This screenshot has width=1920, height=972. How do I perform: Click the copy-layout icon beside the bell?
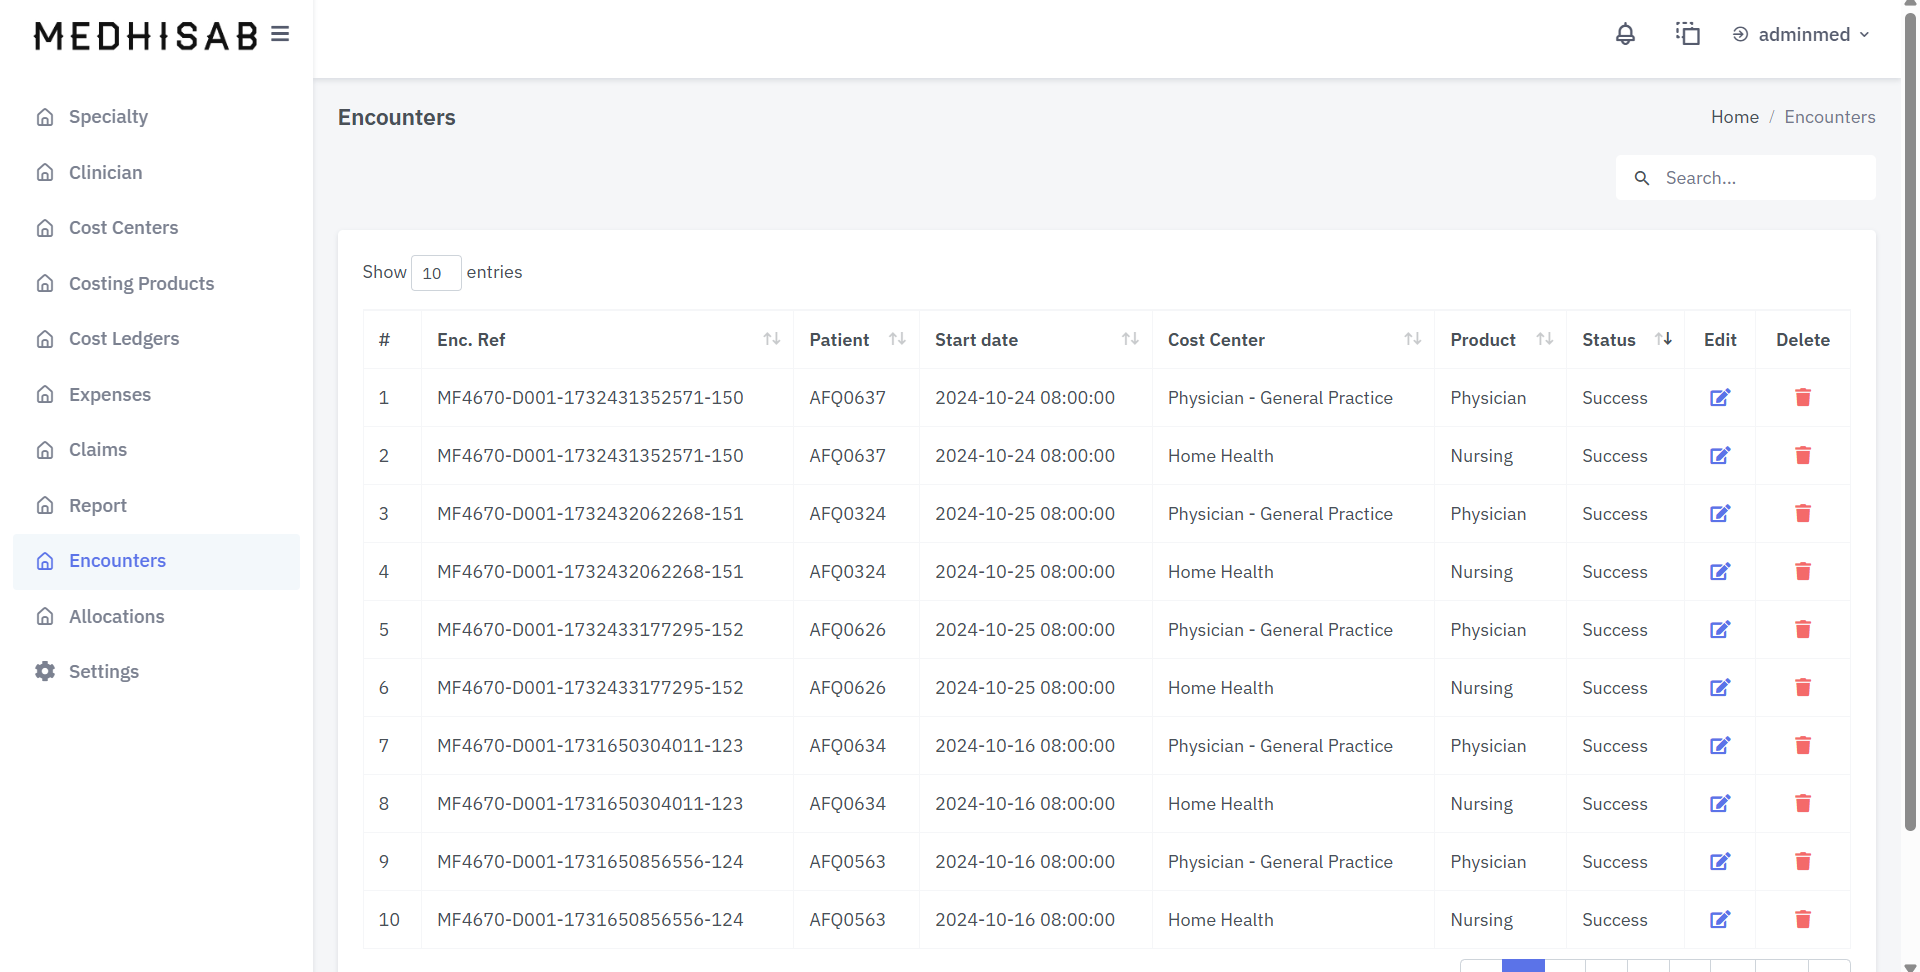(1687, 35)
